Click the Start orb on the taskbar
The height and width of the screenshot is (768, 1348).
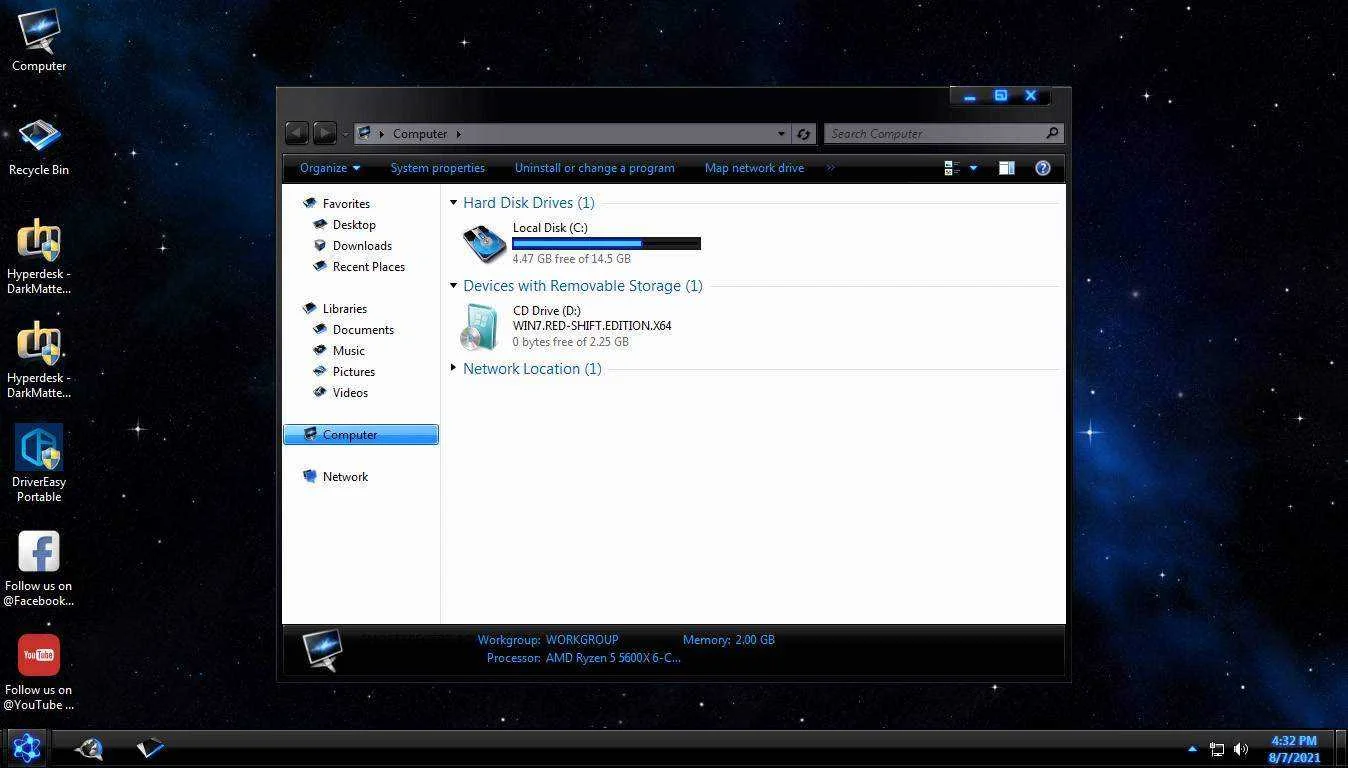[x=26, y=747]
